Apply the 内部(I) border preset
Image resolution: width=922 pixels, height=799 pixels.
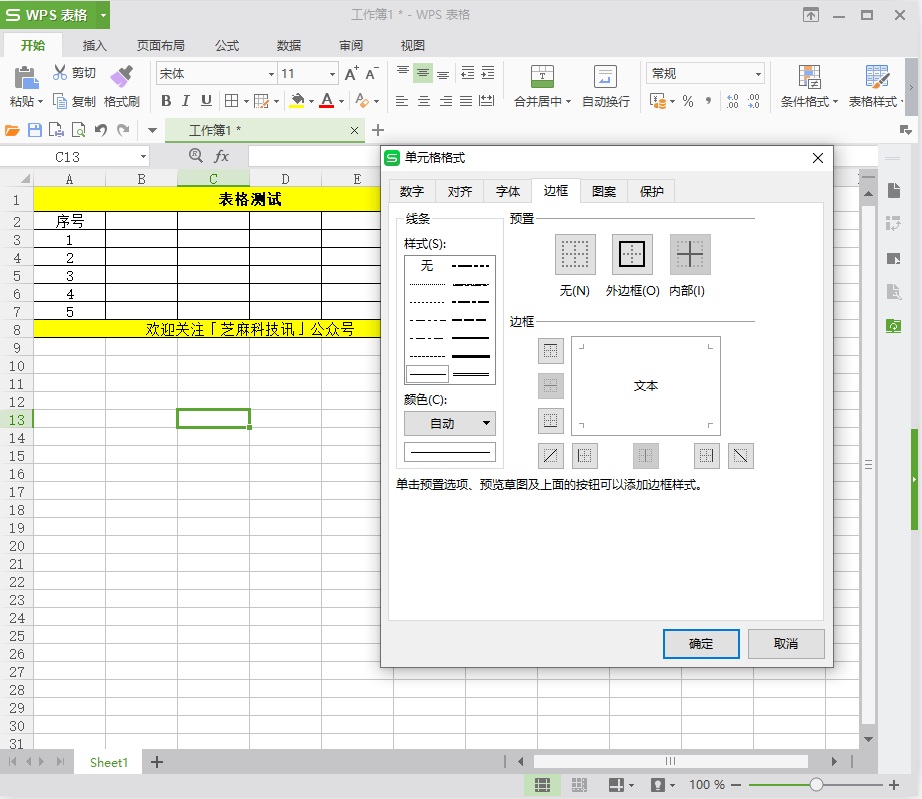click(x=690, y=255)
